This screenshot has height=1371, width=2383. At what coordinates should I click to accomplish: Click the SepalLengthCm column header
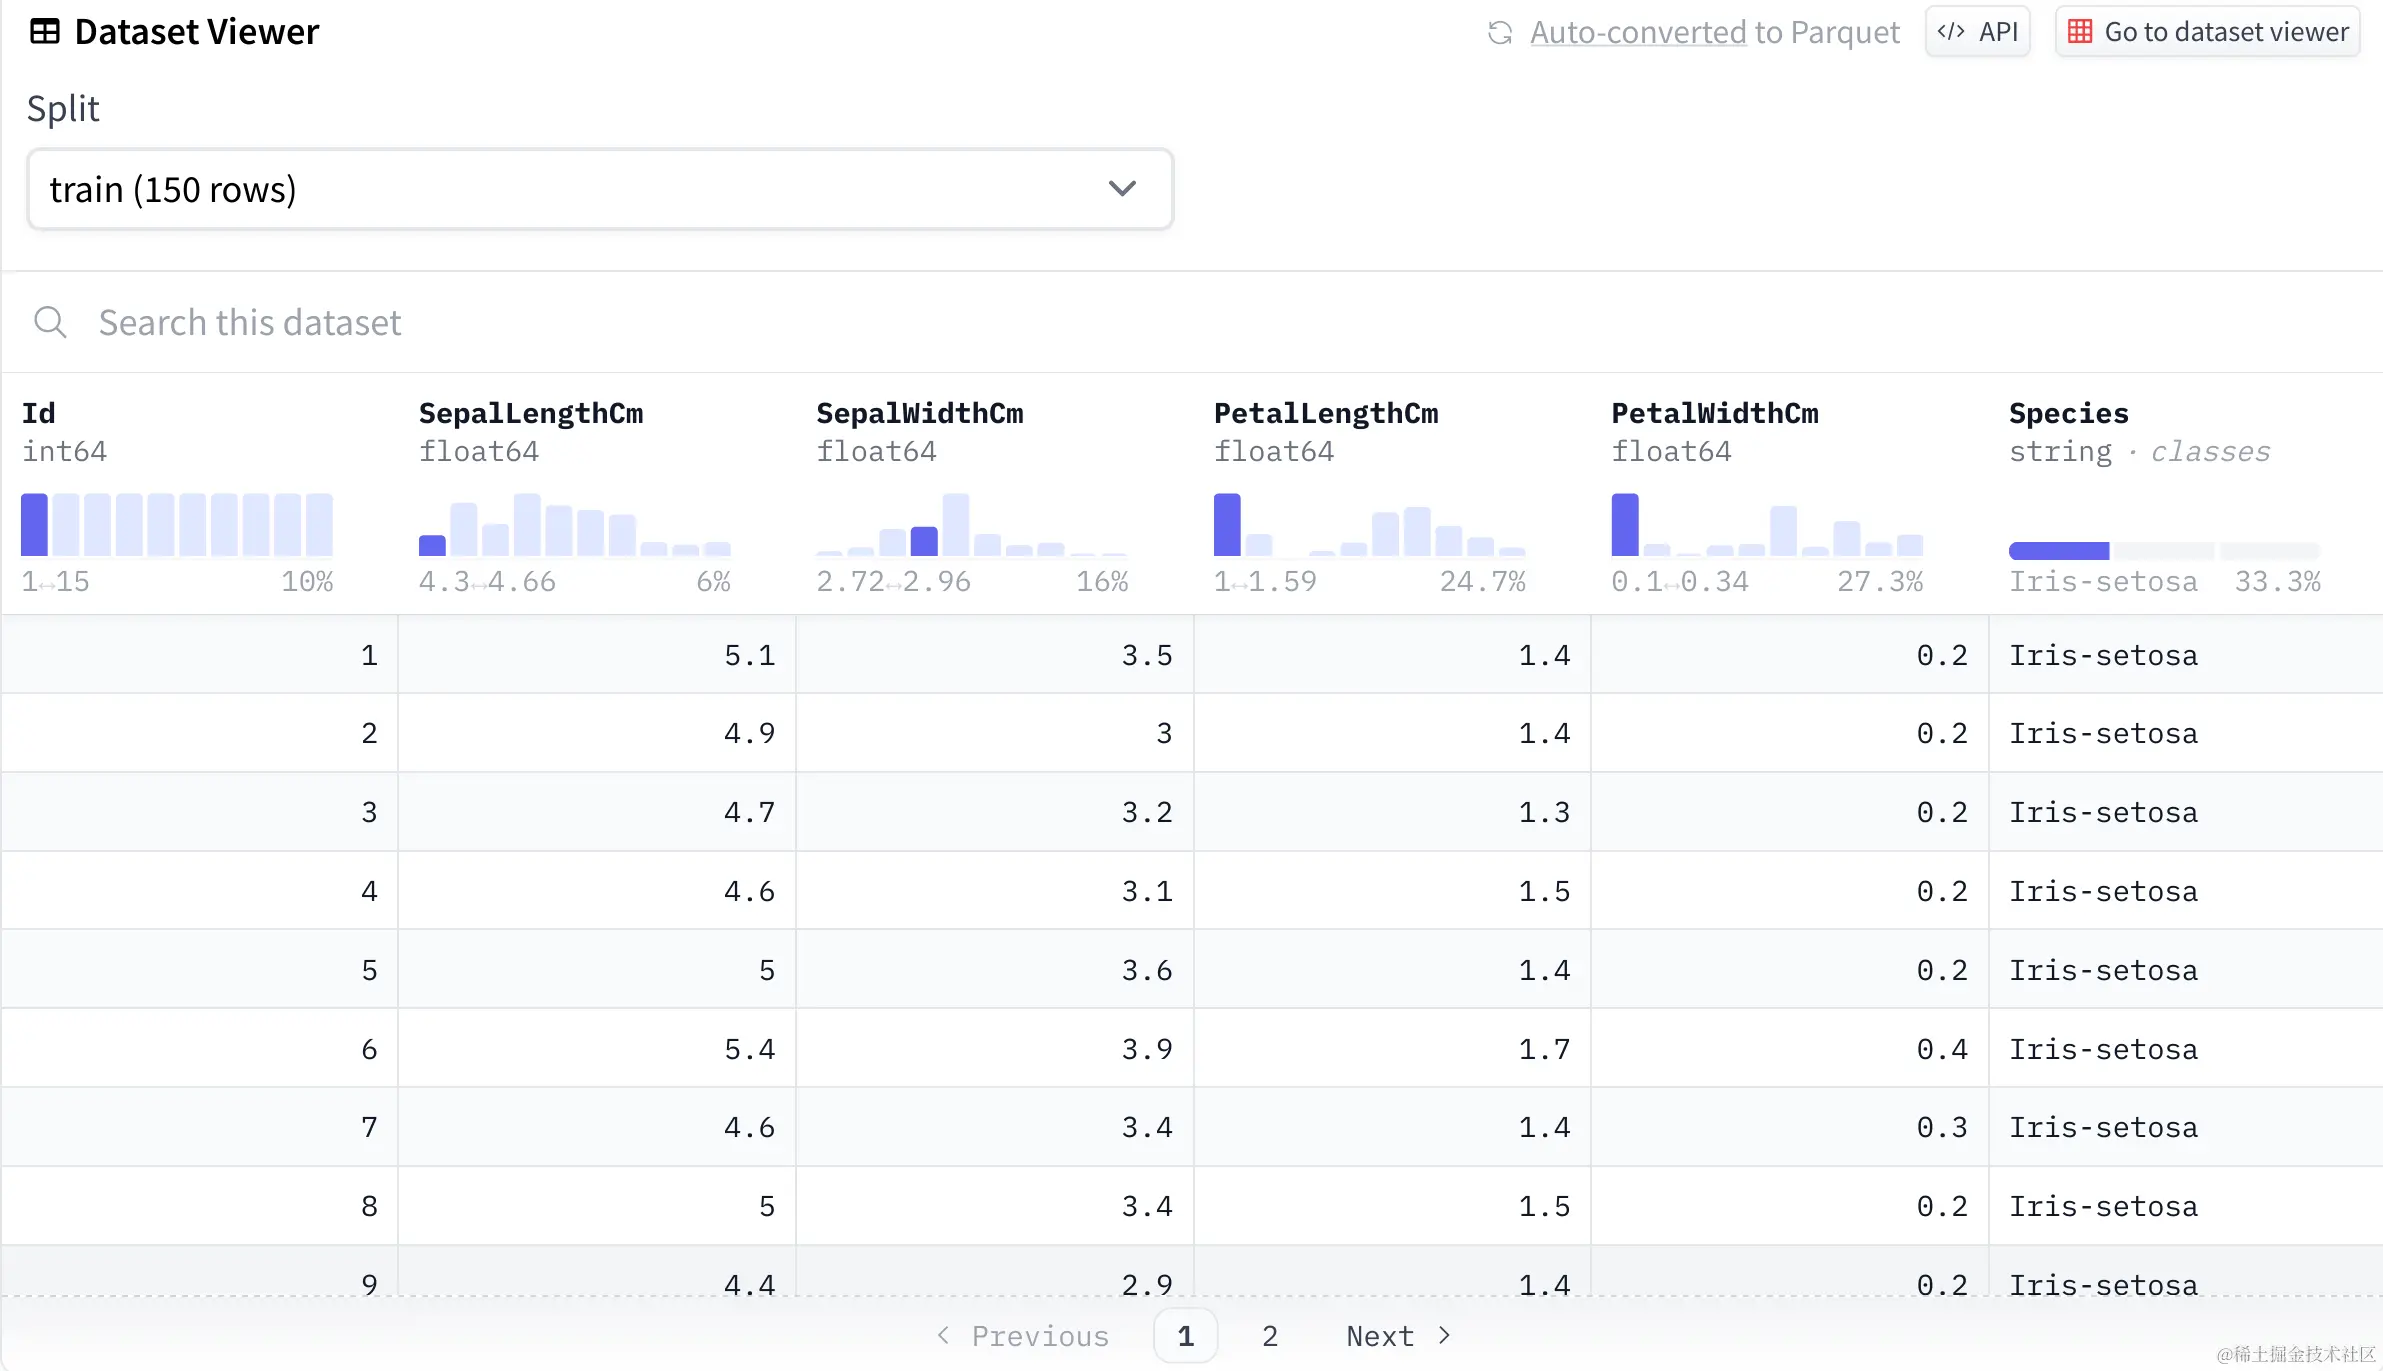531,413
